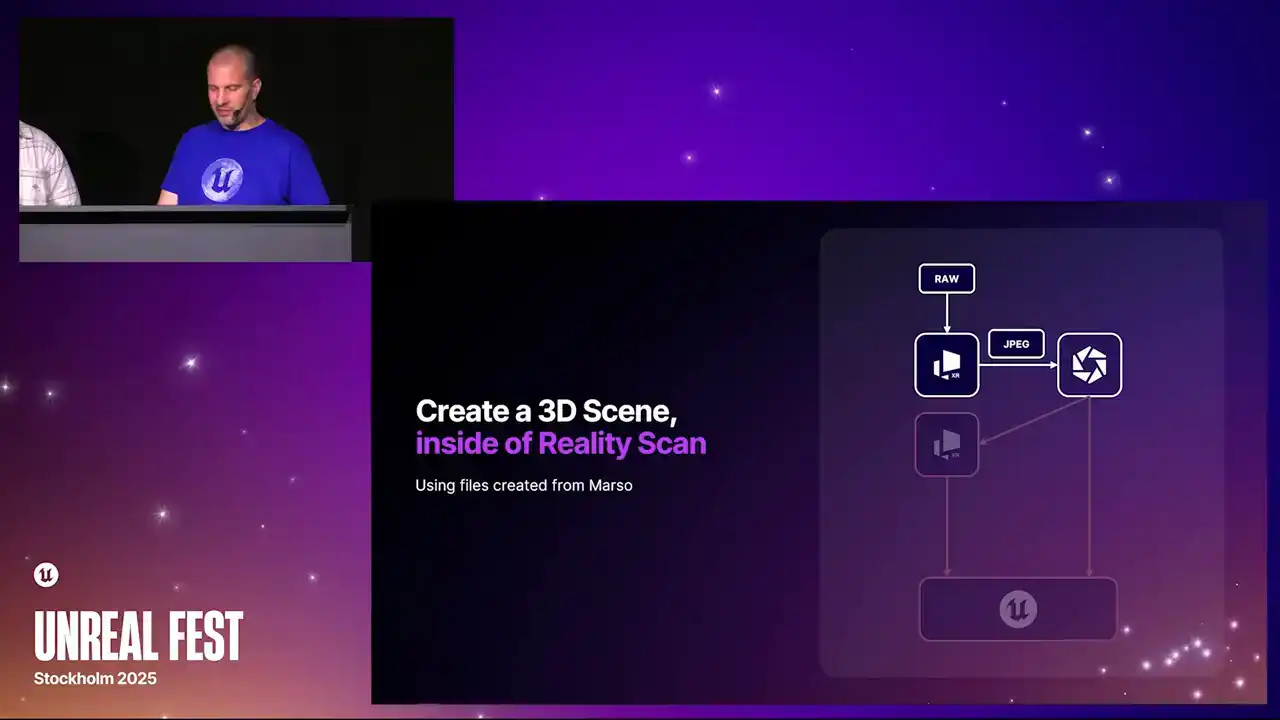Click the arrow from RAW to Marso

click(946, 313)
